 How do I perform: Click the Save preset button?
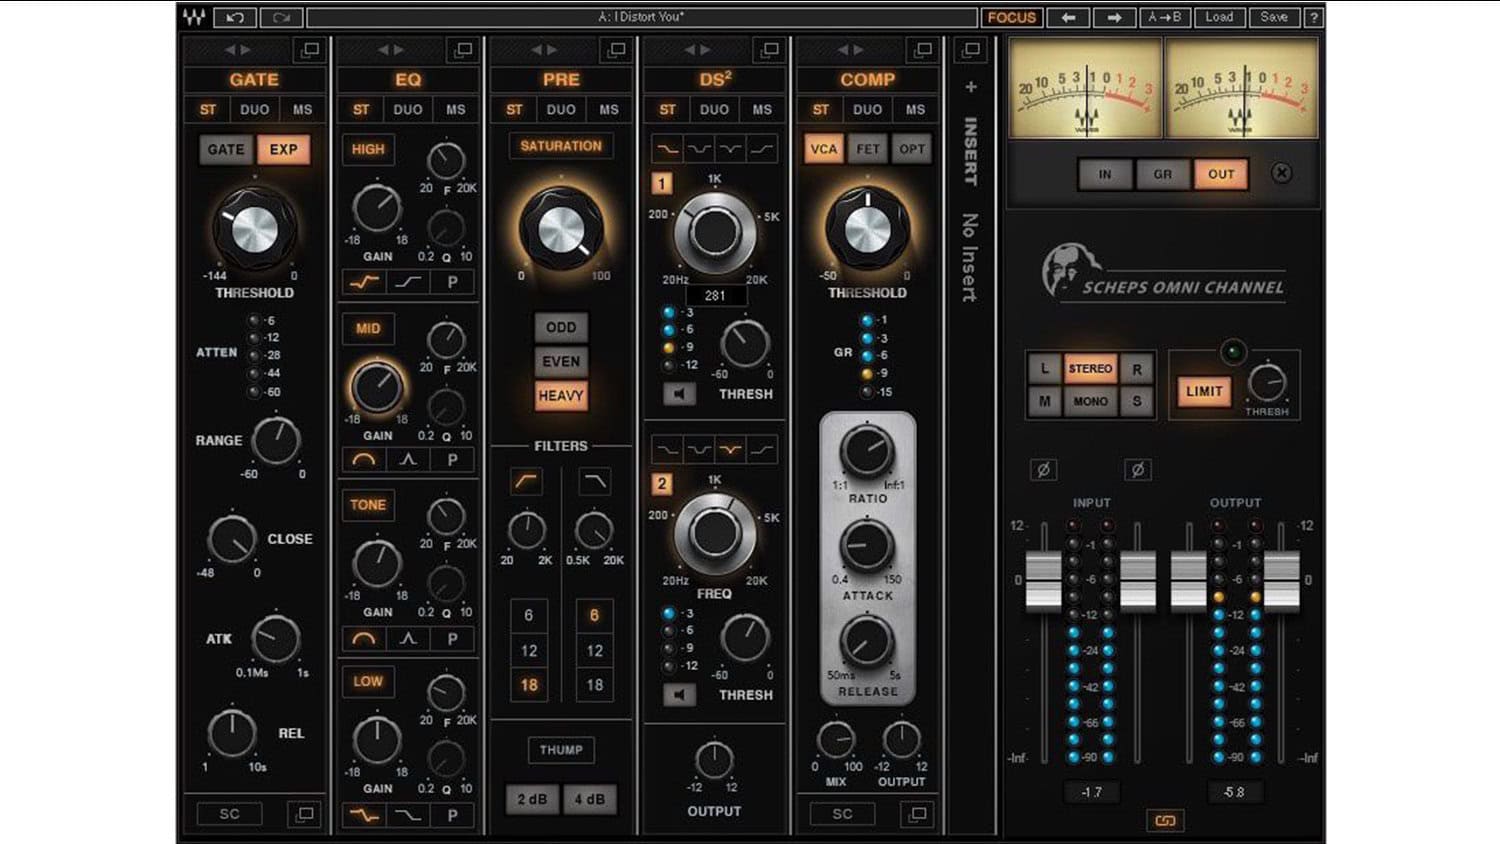coord(1274,17)
